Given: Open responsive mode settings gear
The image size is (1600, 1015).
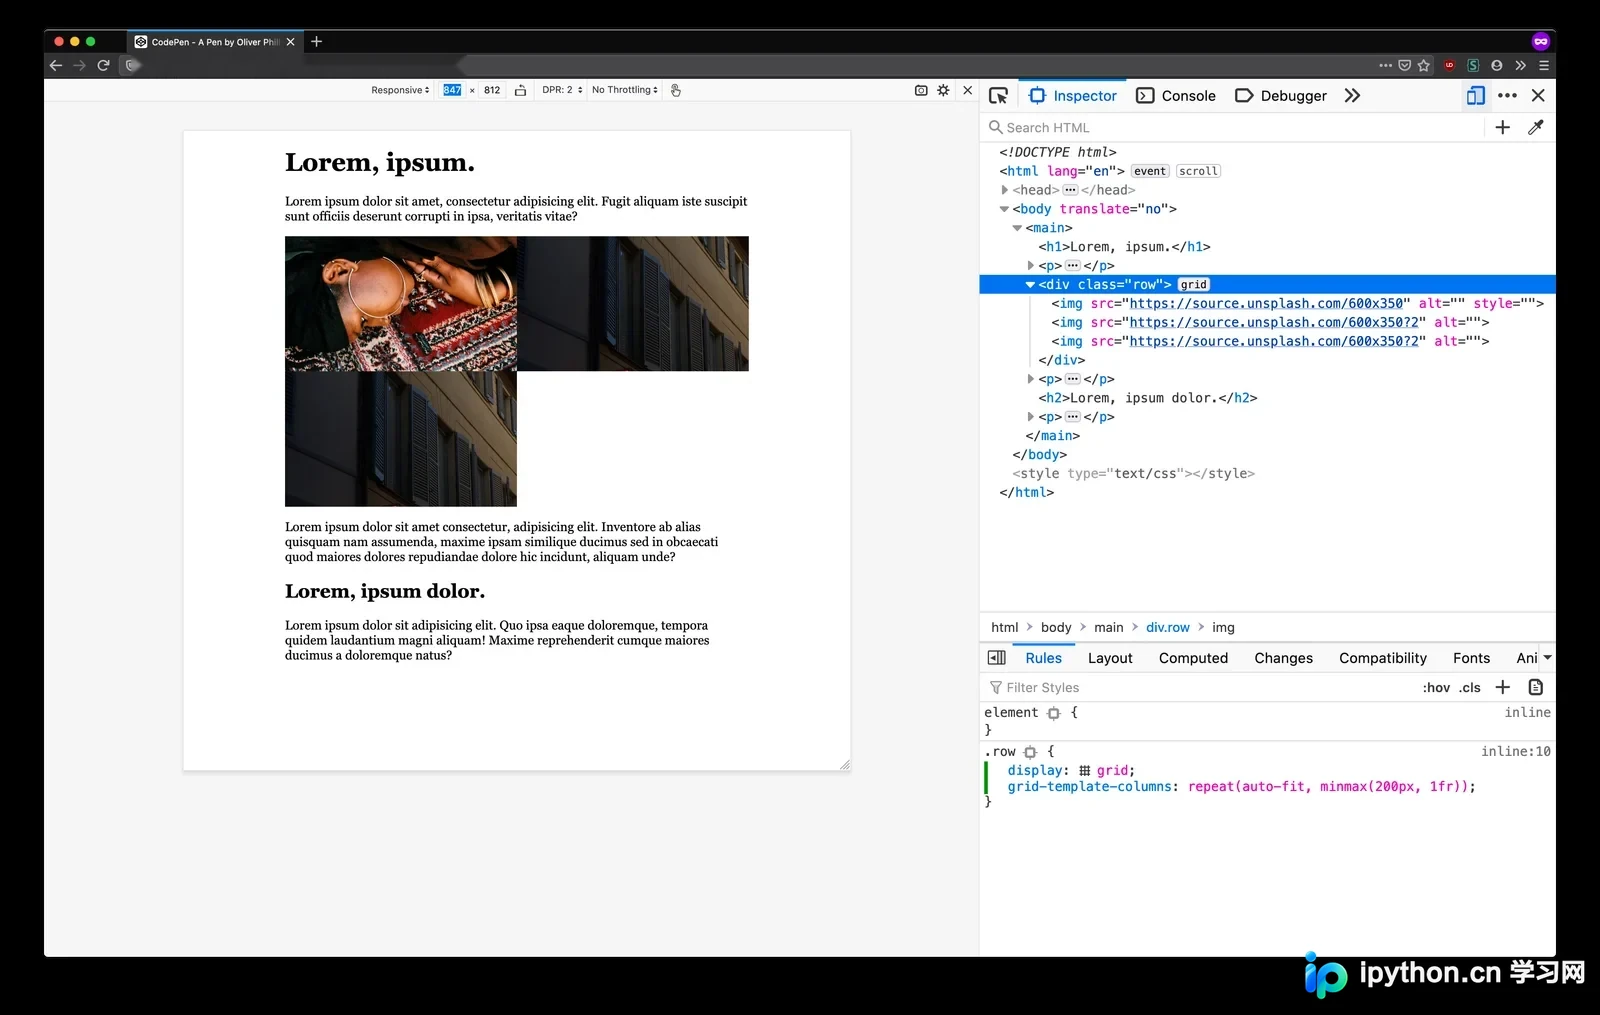Looking at the screenshot, I should pyautogui.click(x=943, y=90).
